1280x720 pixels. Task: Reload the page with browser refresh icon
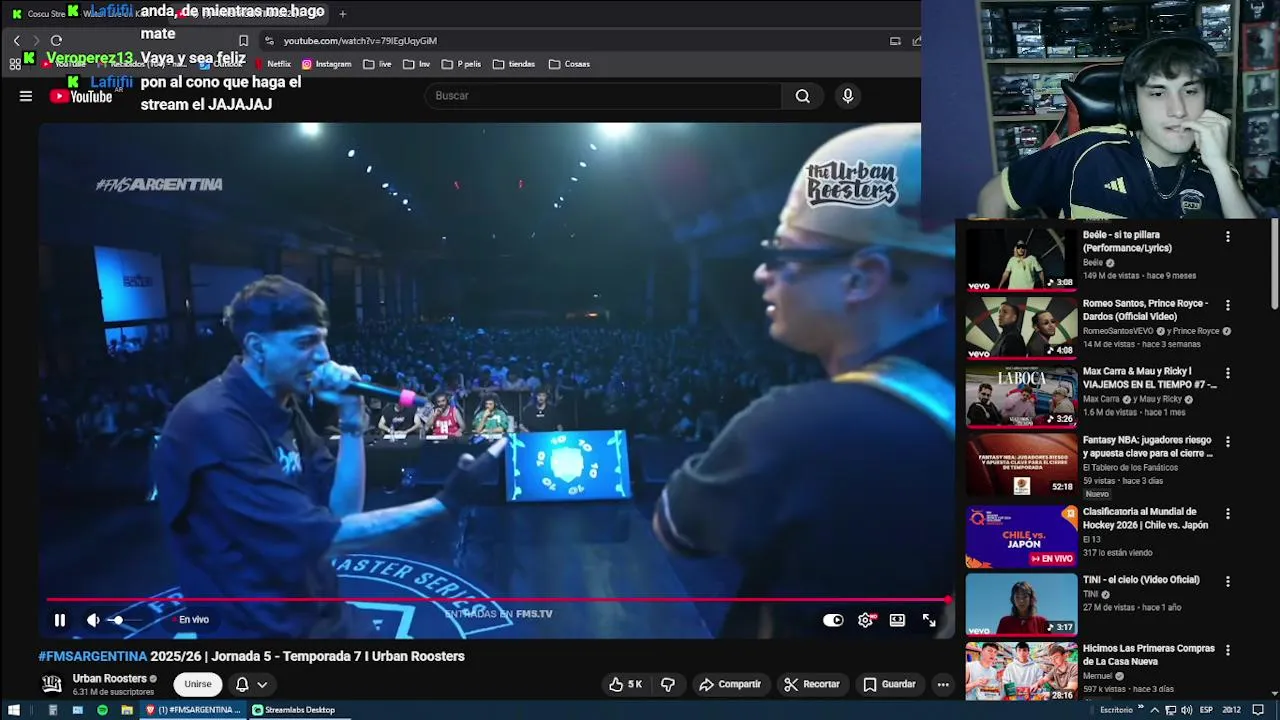(x=56, y=41)
